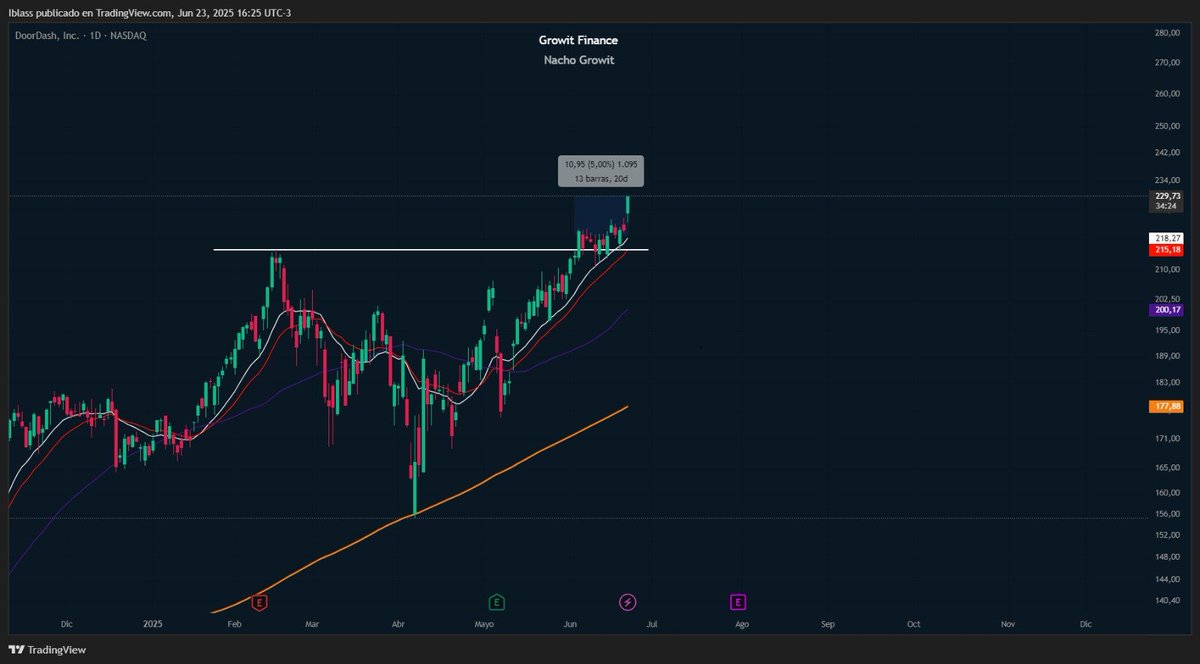Click the countdown timer label 34:24
This screenshot has width=1200, height=664.
(1168, 206)
